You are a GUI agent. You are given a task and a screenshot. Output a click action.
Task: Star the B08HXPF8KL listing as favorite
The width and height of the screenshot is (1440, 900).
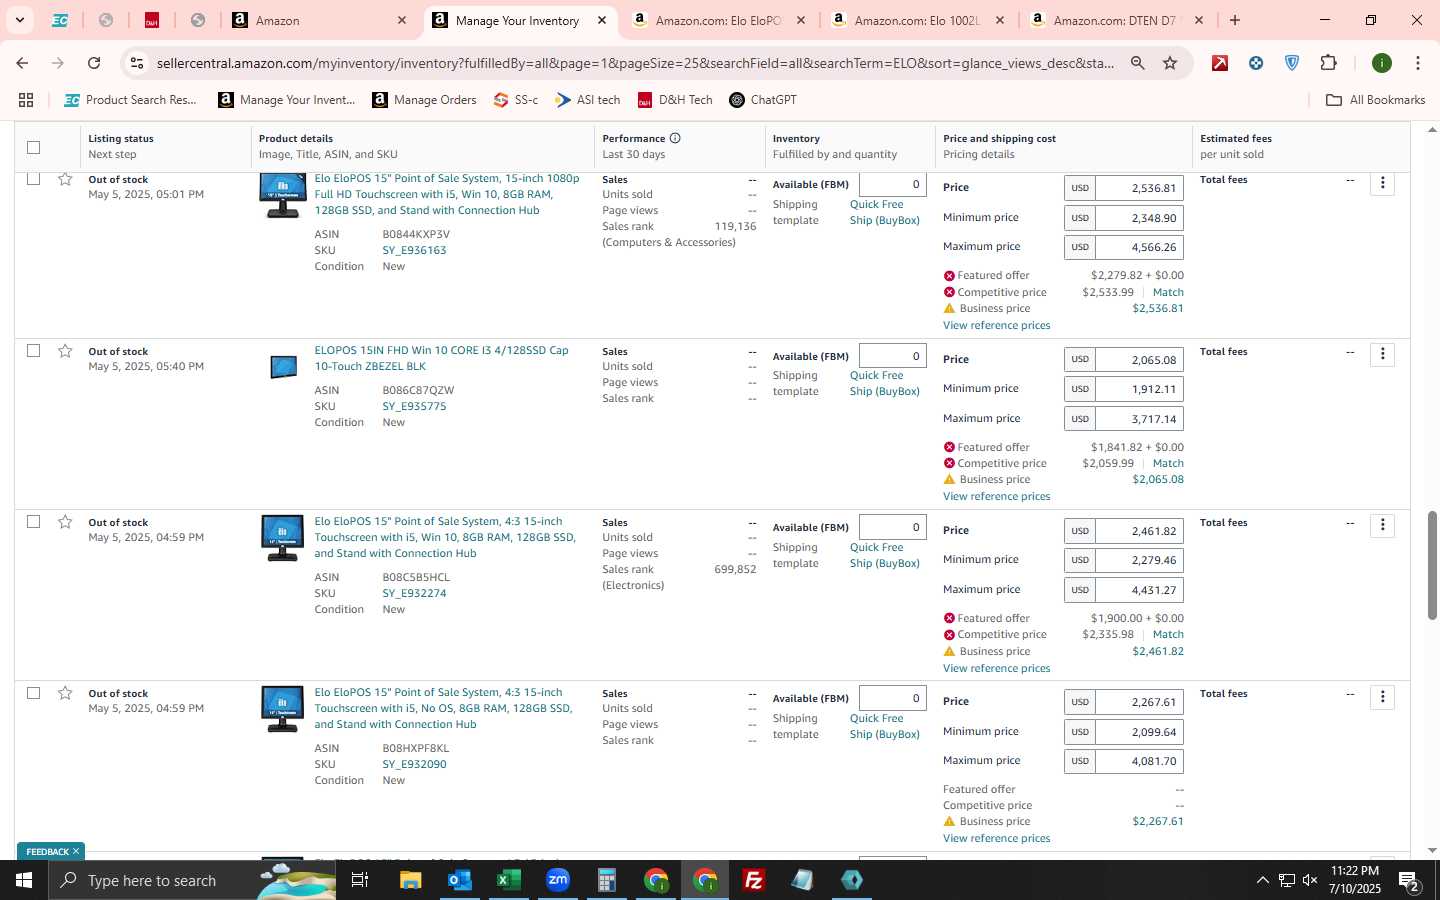pyautogui.click(x=65, y=693)
